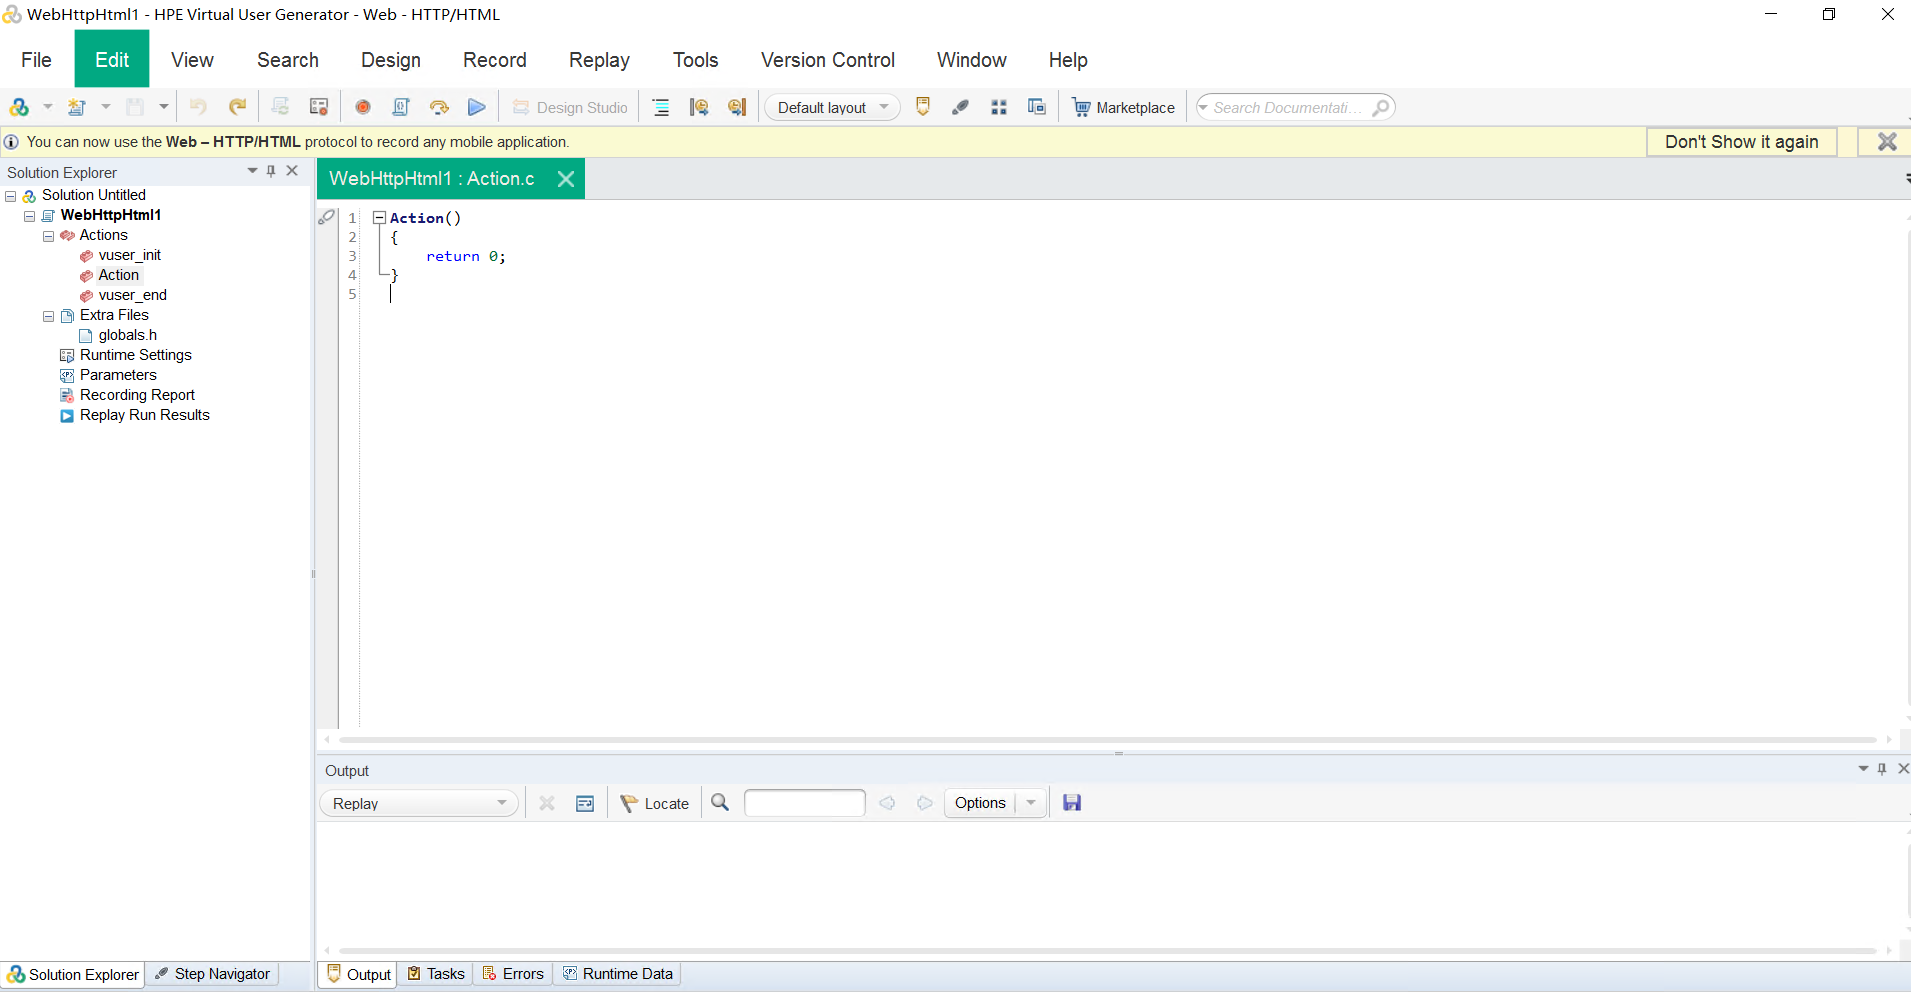Open the Replay menu
Viewport: 1911px width, 992px height.
pos(599,60)
